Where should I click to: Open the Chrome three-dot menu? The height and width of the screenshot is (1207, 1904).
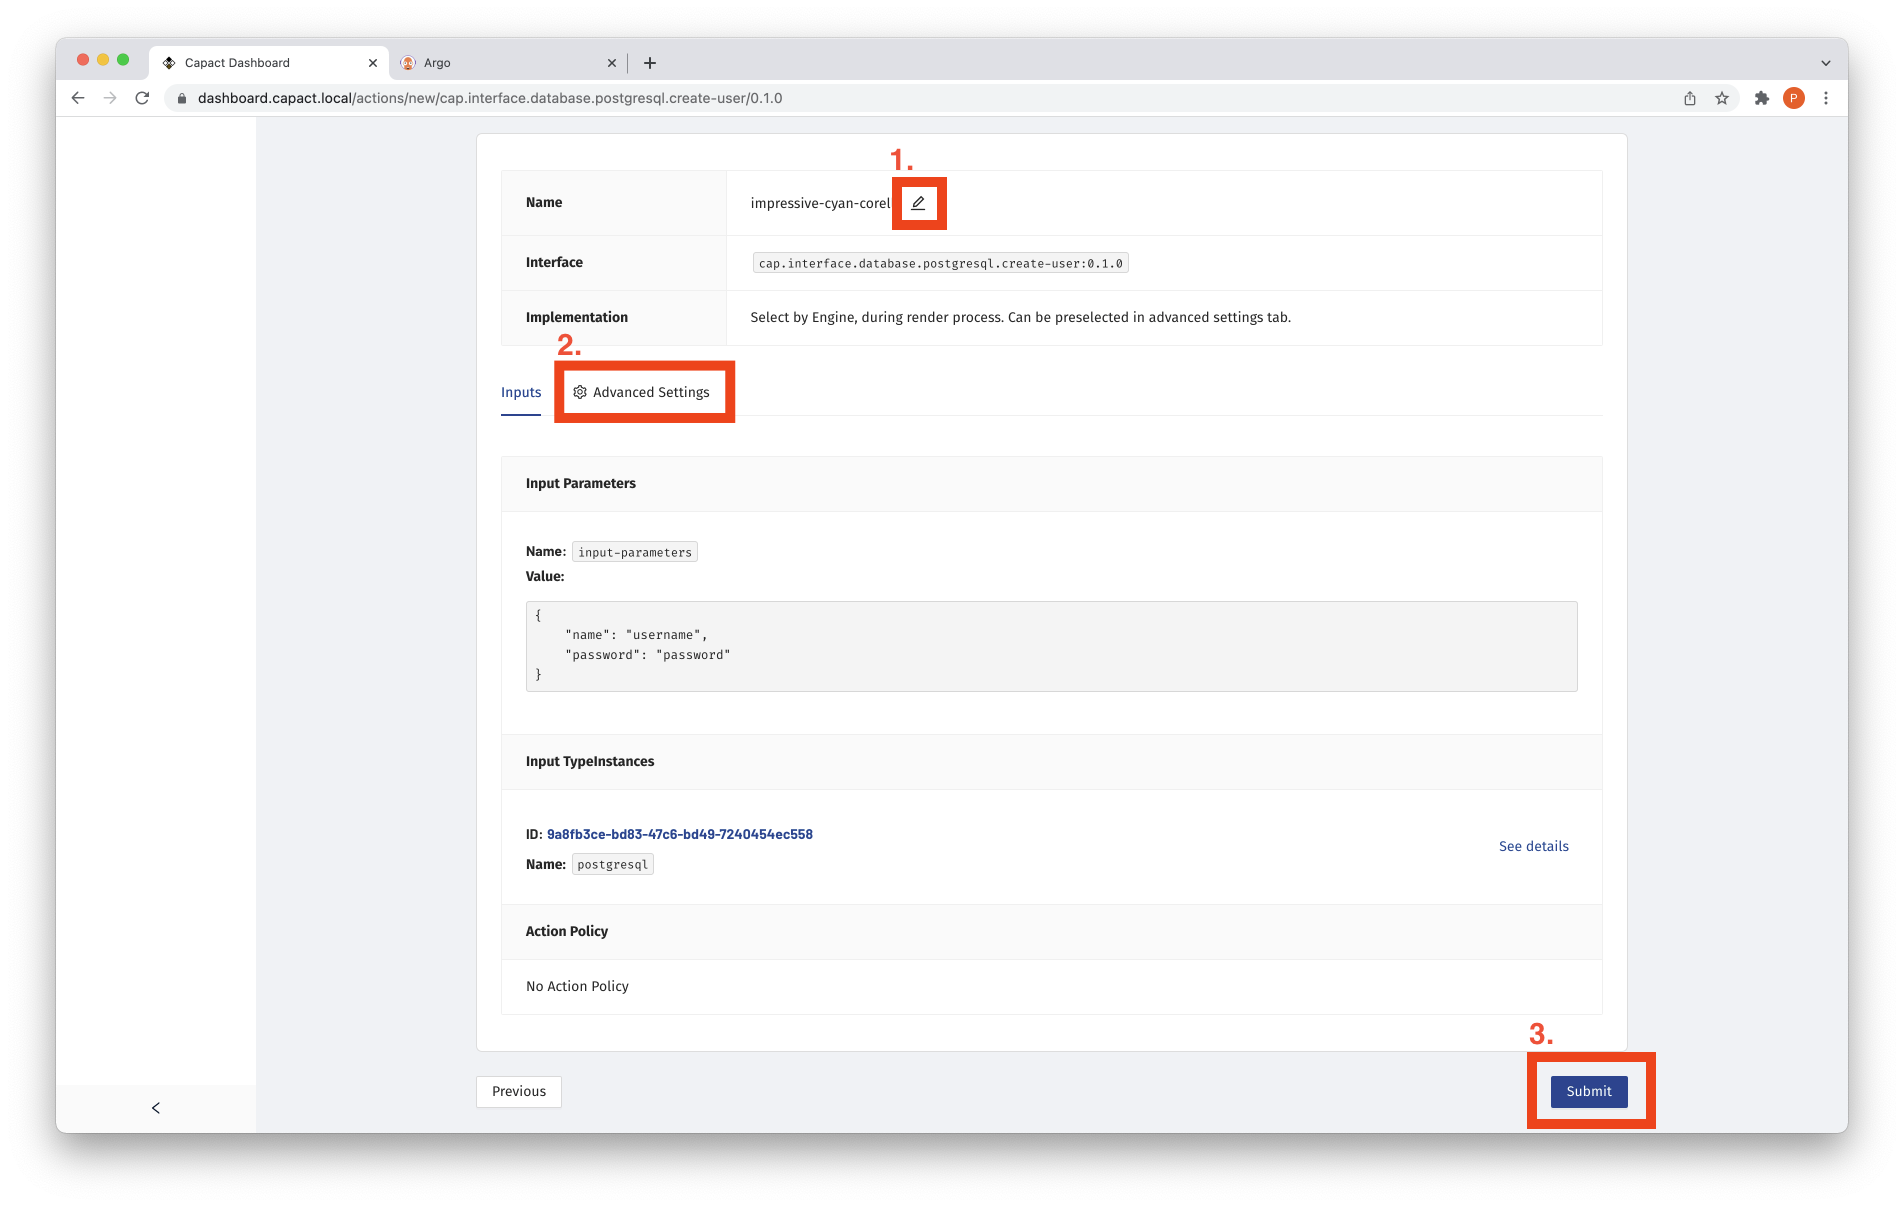1826,98
